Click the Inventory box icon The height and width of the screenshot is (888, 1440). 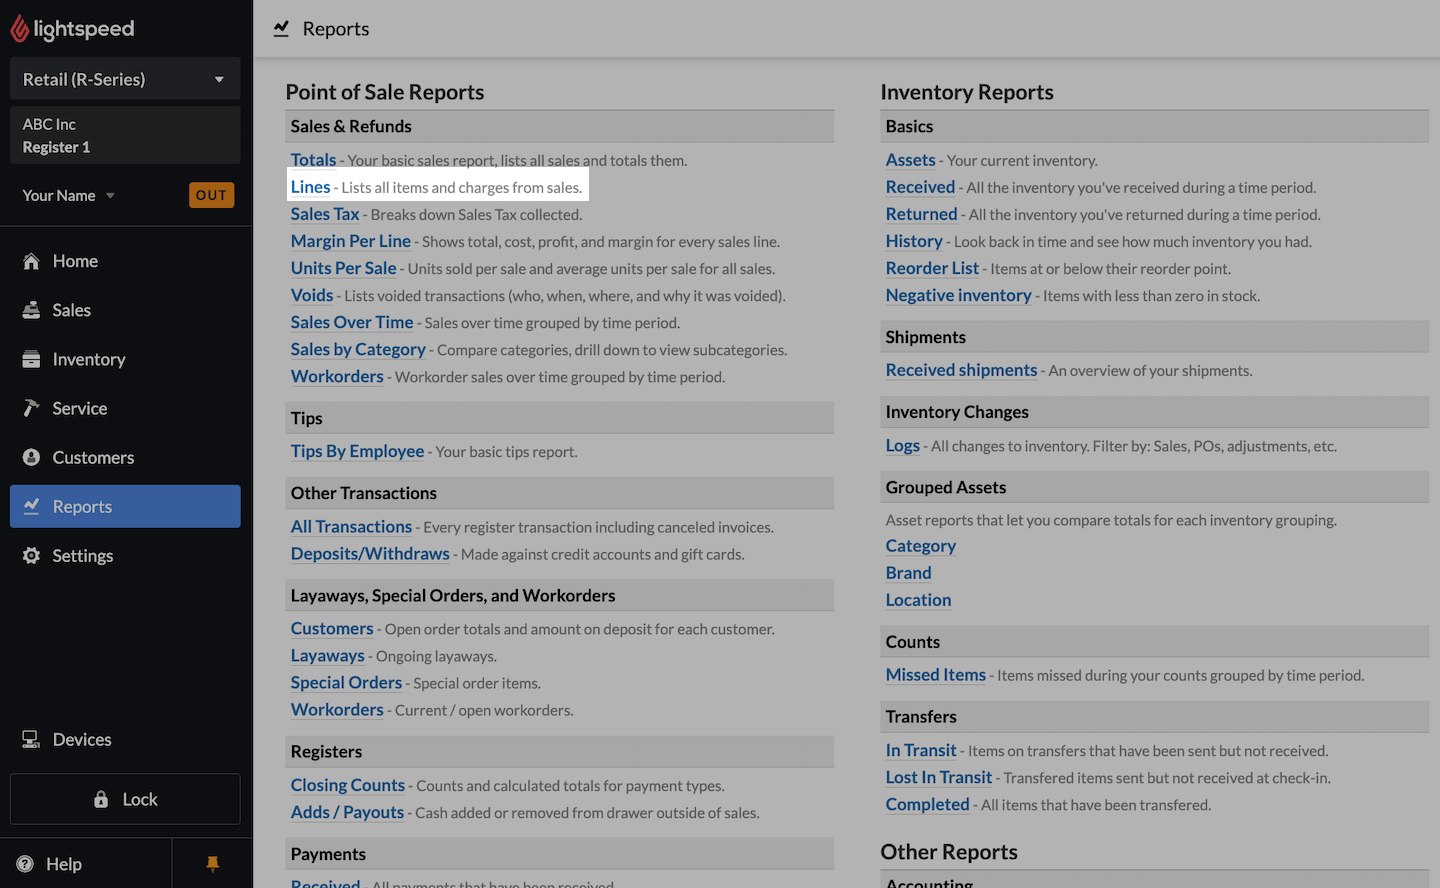click(32, 359)
